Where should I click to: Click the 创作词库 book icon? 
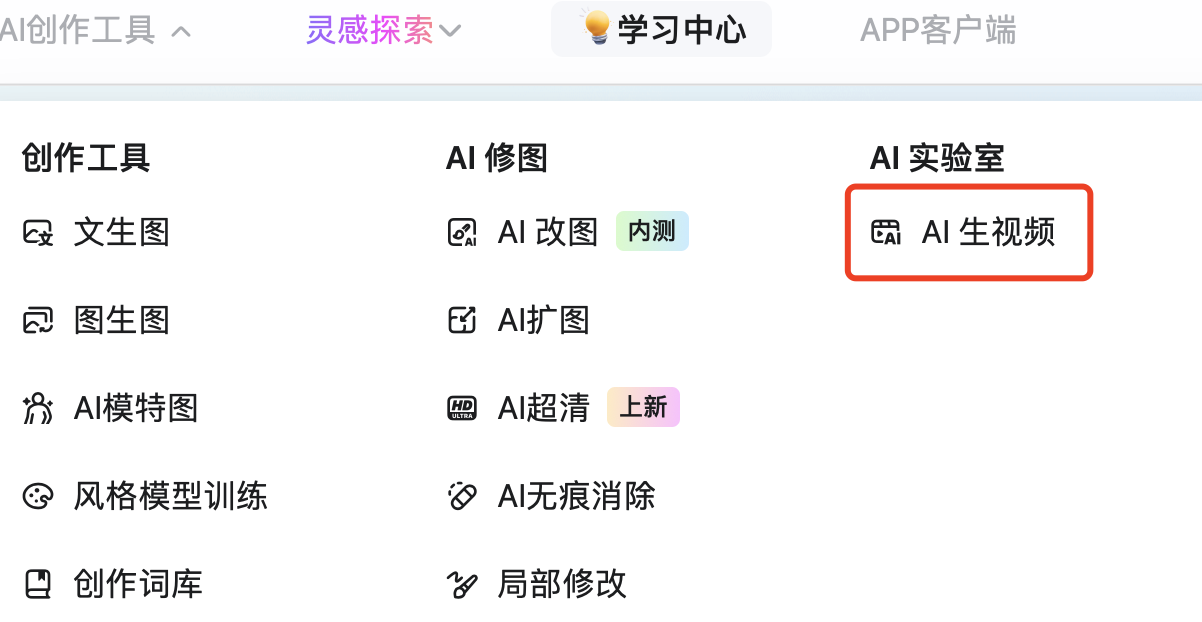[38, 584]
